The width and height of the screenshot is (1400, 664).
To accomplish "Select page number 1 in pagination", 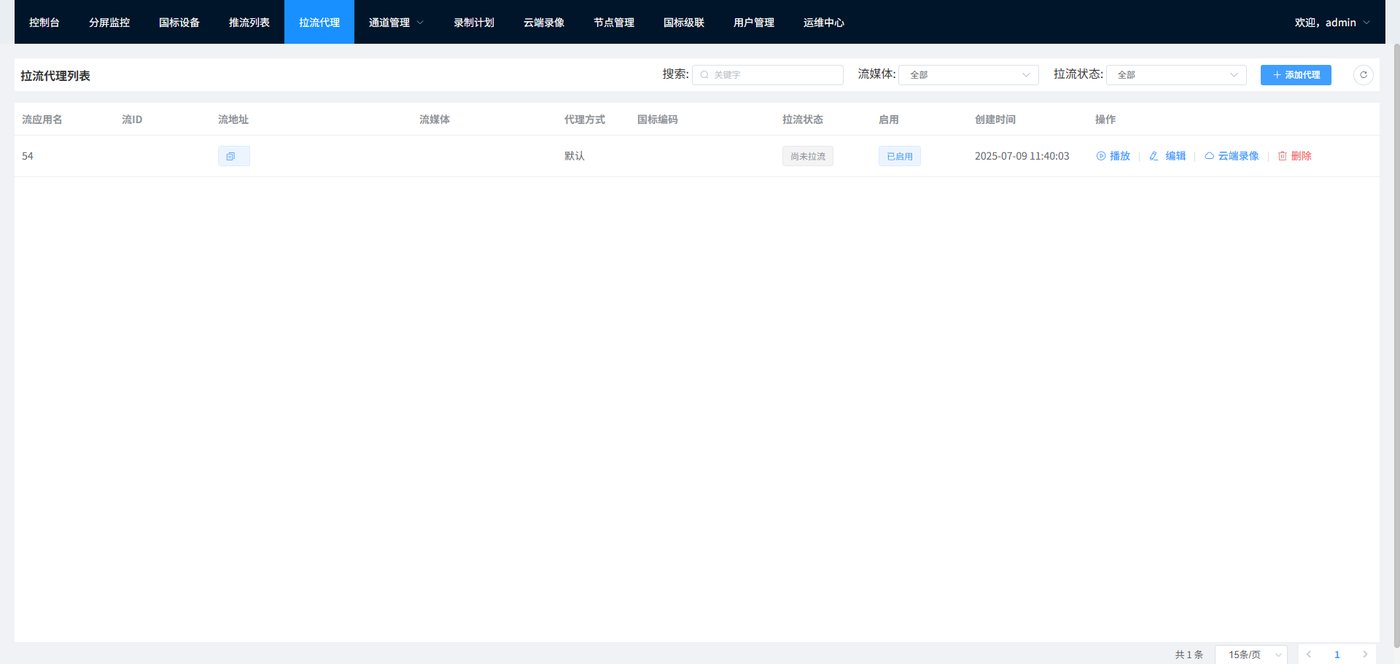I will 1337,654.
